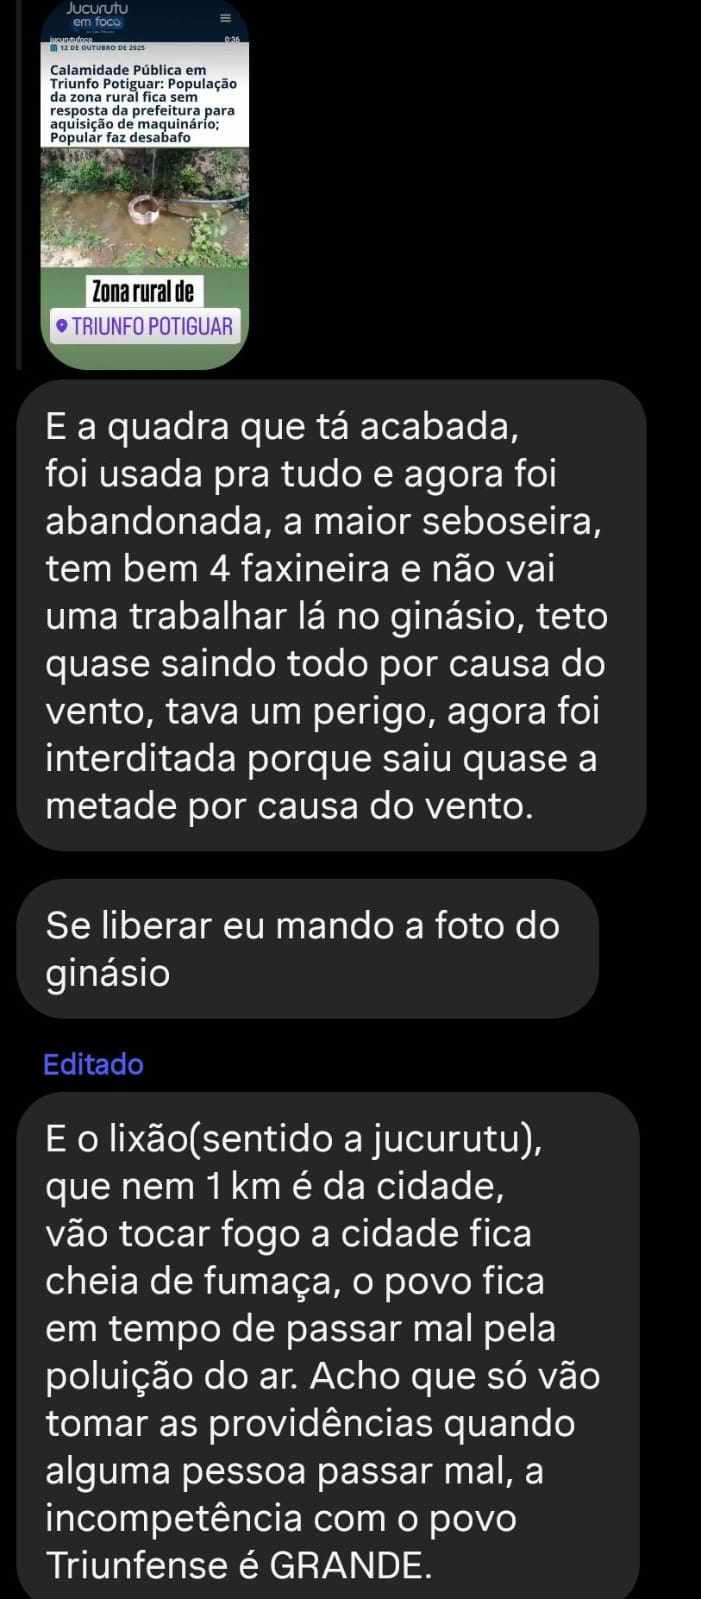Tap the story duration indicator 0:36
The height and width of the screenshot is (1599, 701).
pyautogui.click(x=233, y=39)
